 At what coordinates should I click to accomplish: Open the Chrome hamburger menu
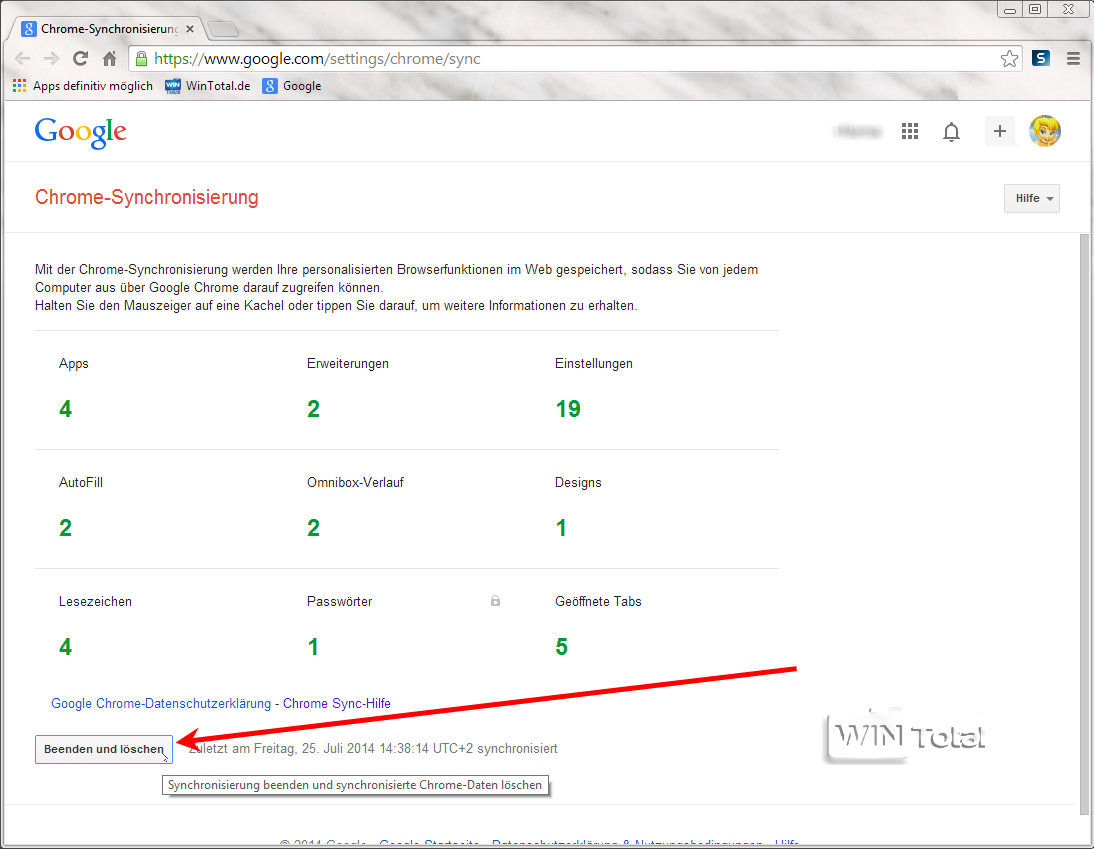tap(1073, 59)
